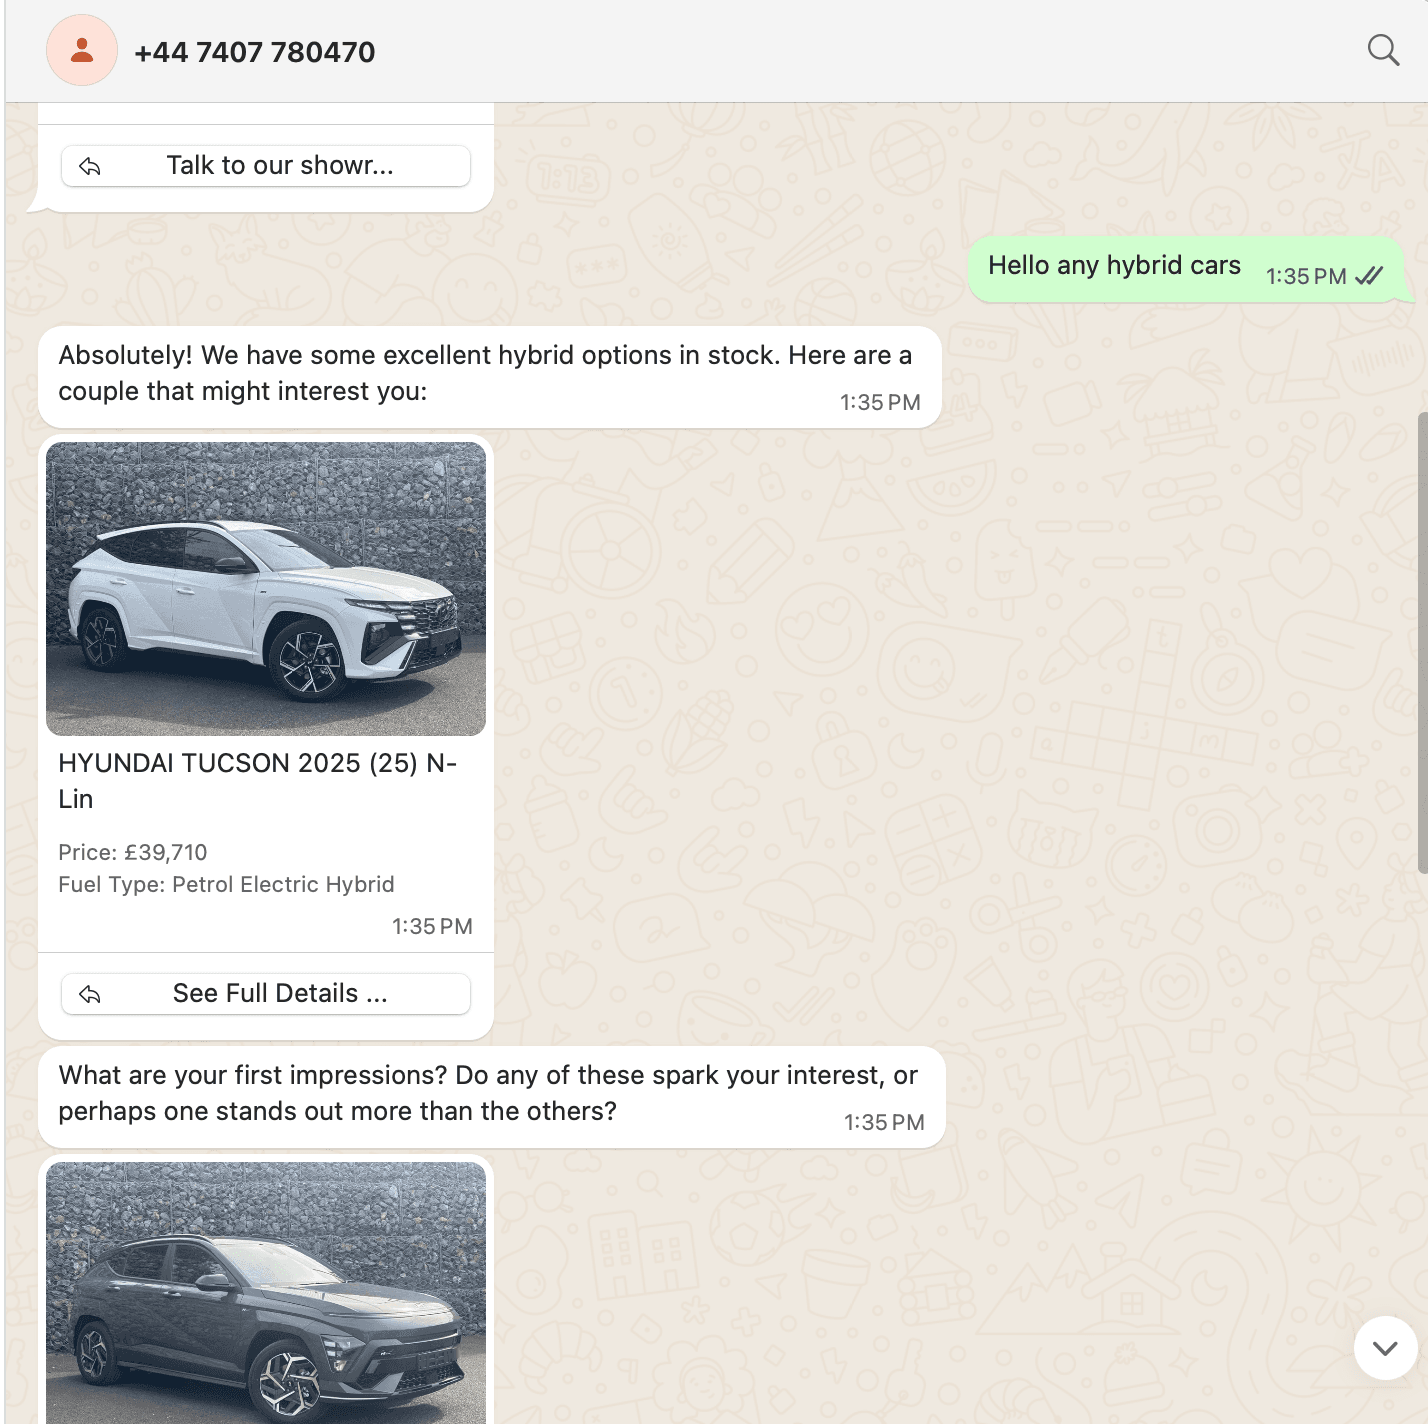This screenshot has height=1424, width=1428.
Task: Select the Tucson price text £39,710
Action: click(132, 852)
